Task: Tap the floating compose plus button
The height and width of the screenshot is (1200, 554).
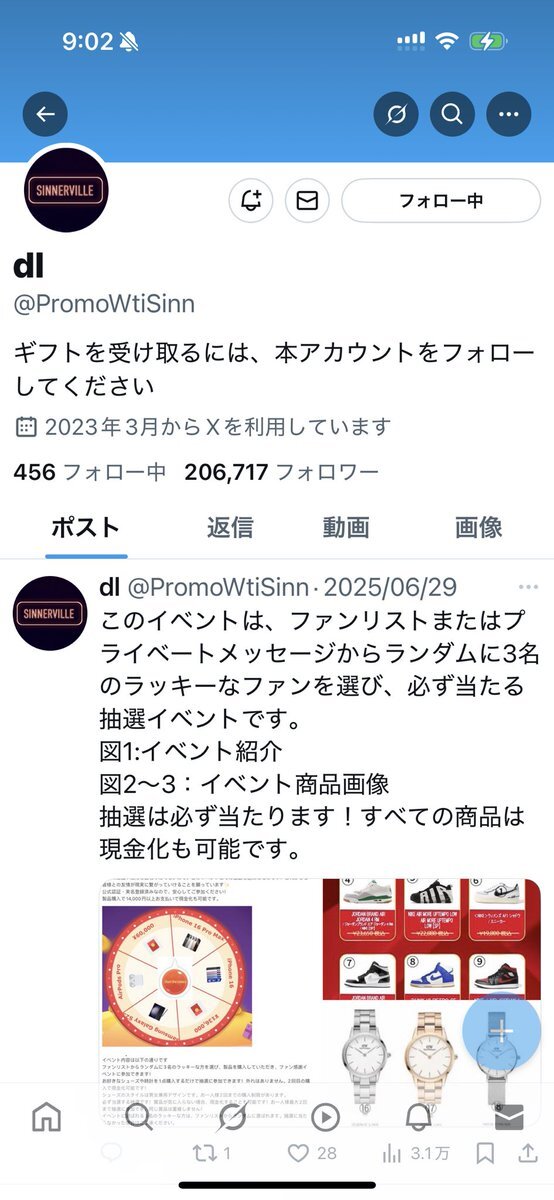Action: (x=502, y=1030)
